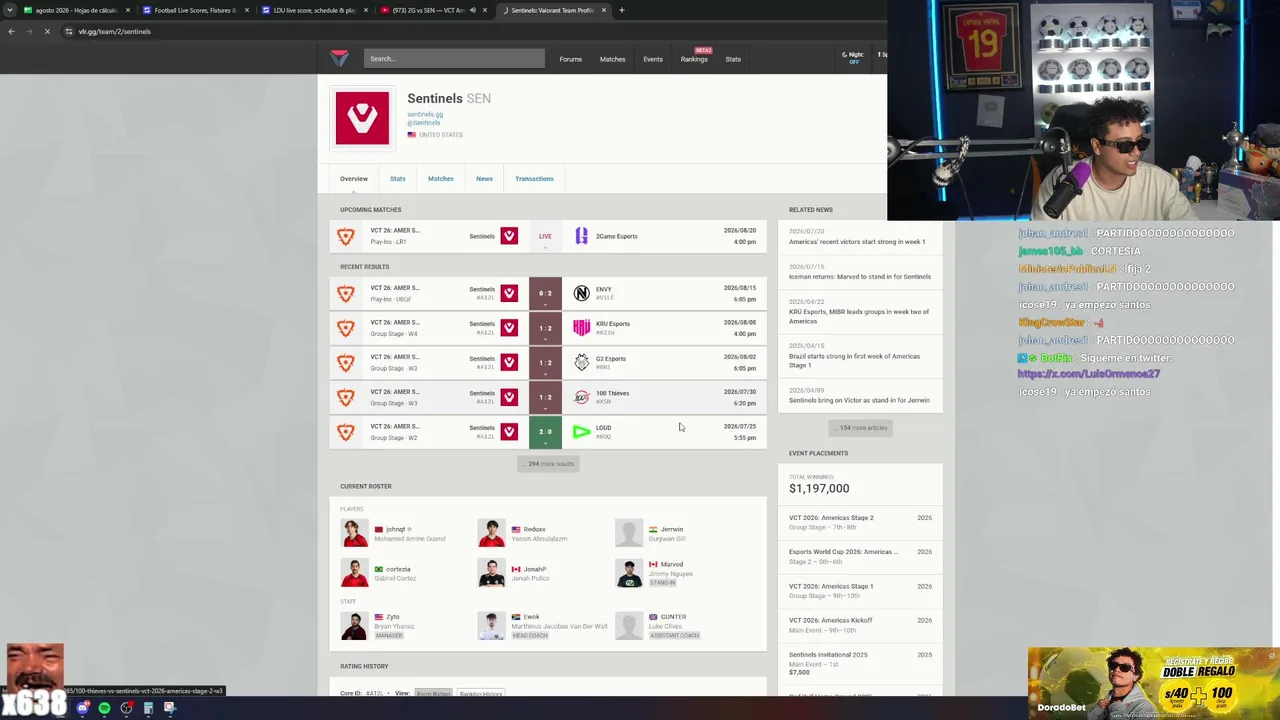Open Reduxx's player profile photo
The width and height of the screenshot is (1280, 720).
click(491, 533)
